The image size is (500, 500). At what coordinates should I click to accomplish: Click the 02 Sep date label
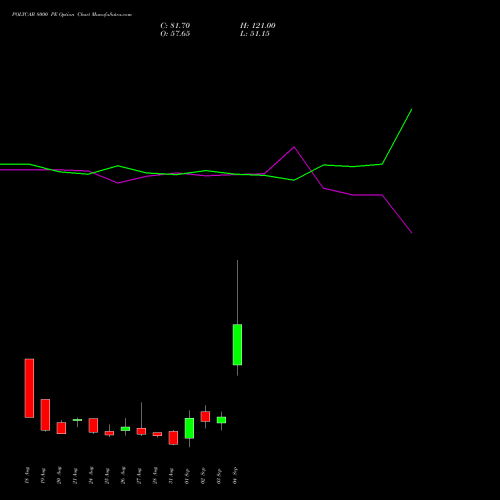pos(203,475)
